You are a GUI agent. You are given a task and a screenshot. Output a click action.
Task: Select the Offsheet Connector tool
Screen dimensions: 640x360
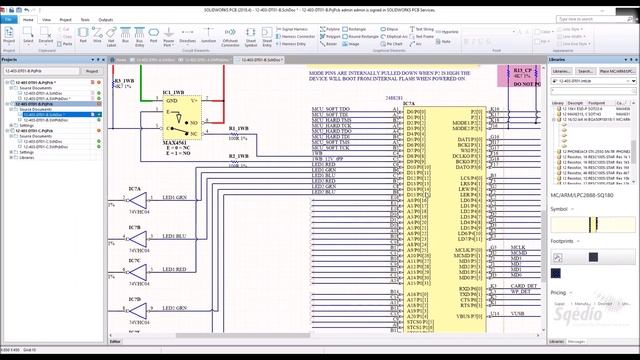(230, 37)
